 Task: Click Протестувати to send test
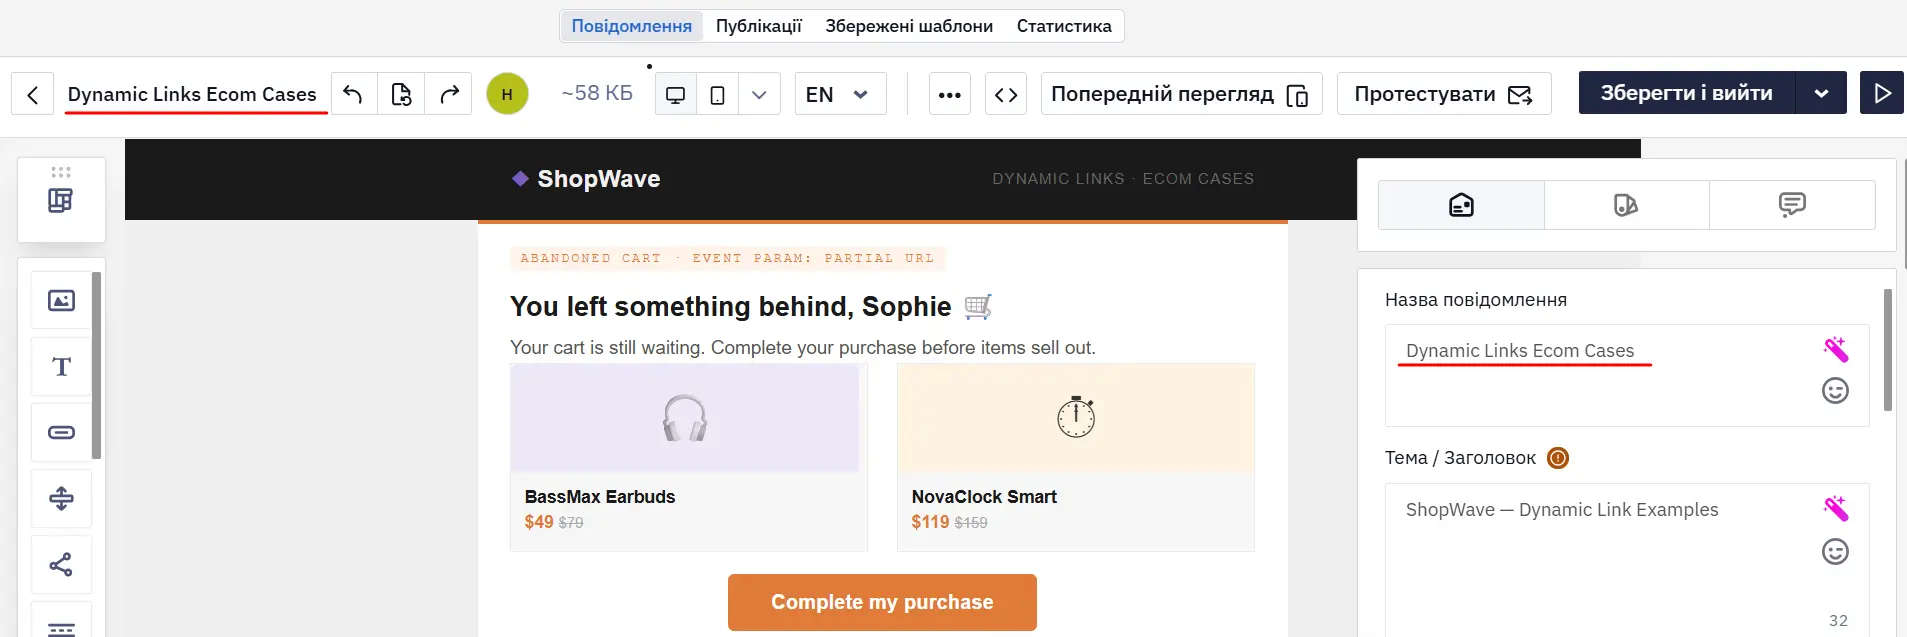point(1444,94)
